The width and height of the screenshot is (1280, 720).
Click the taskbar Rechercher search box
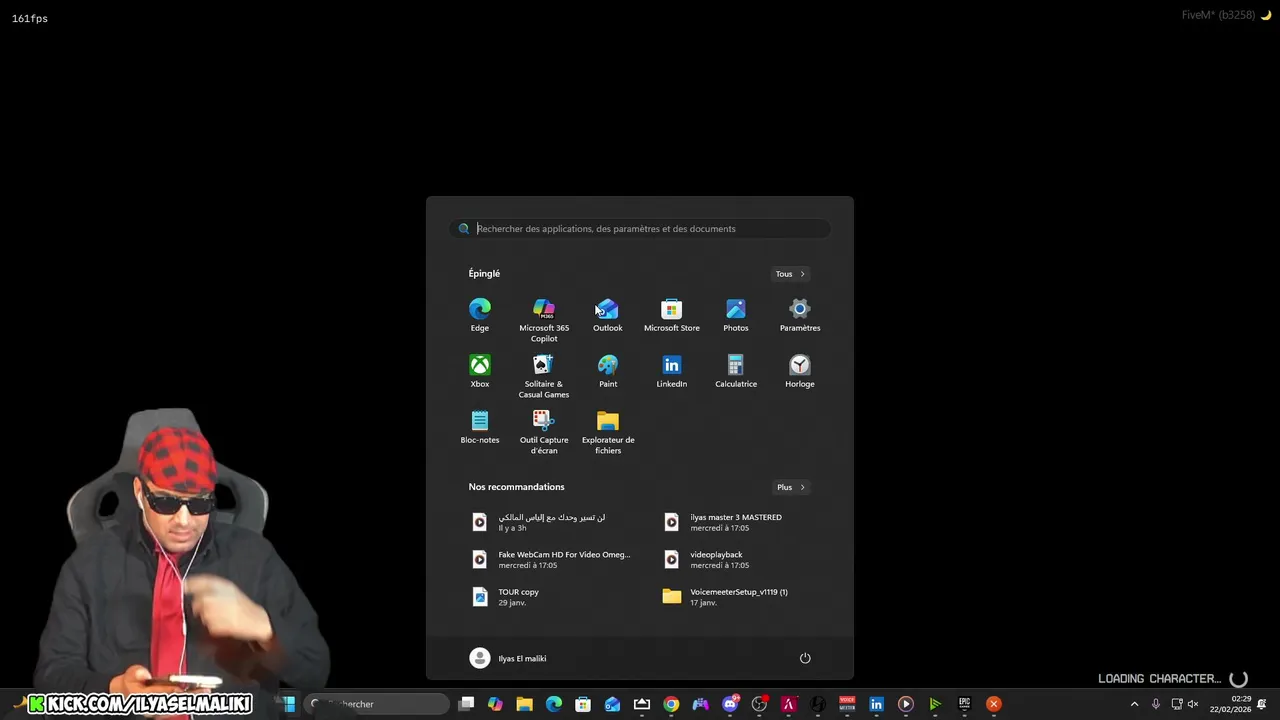[378, 704]
